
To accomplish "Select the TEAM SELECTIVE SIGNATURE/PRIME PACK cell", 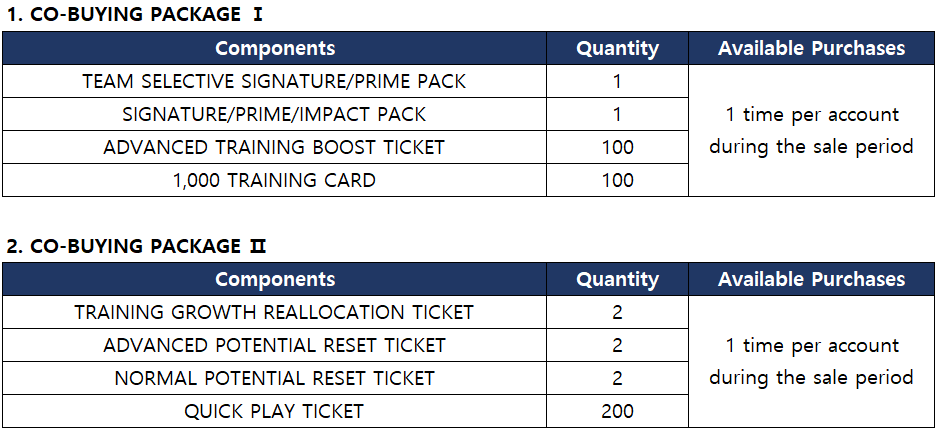I will coord(275,81).
